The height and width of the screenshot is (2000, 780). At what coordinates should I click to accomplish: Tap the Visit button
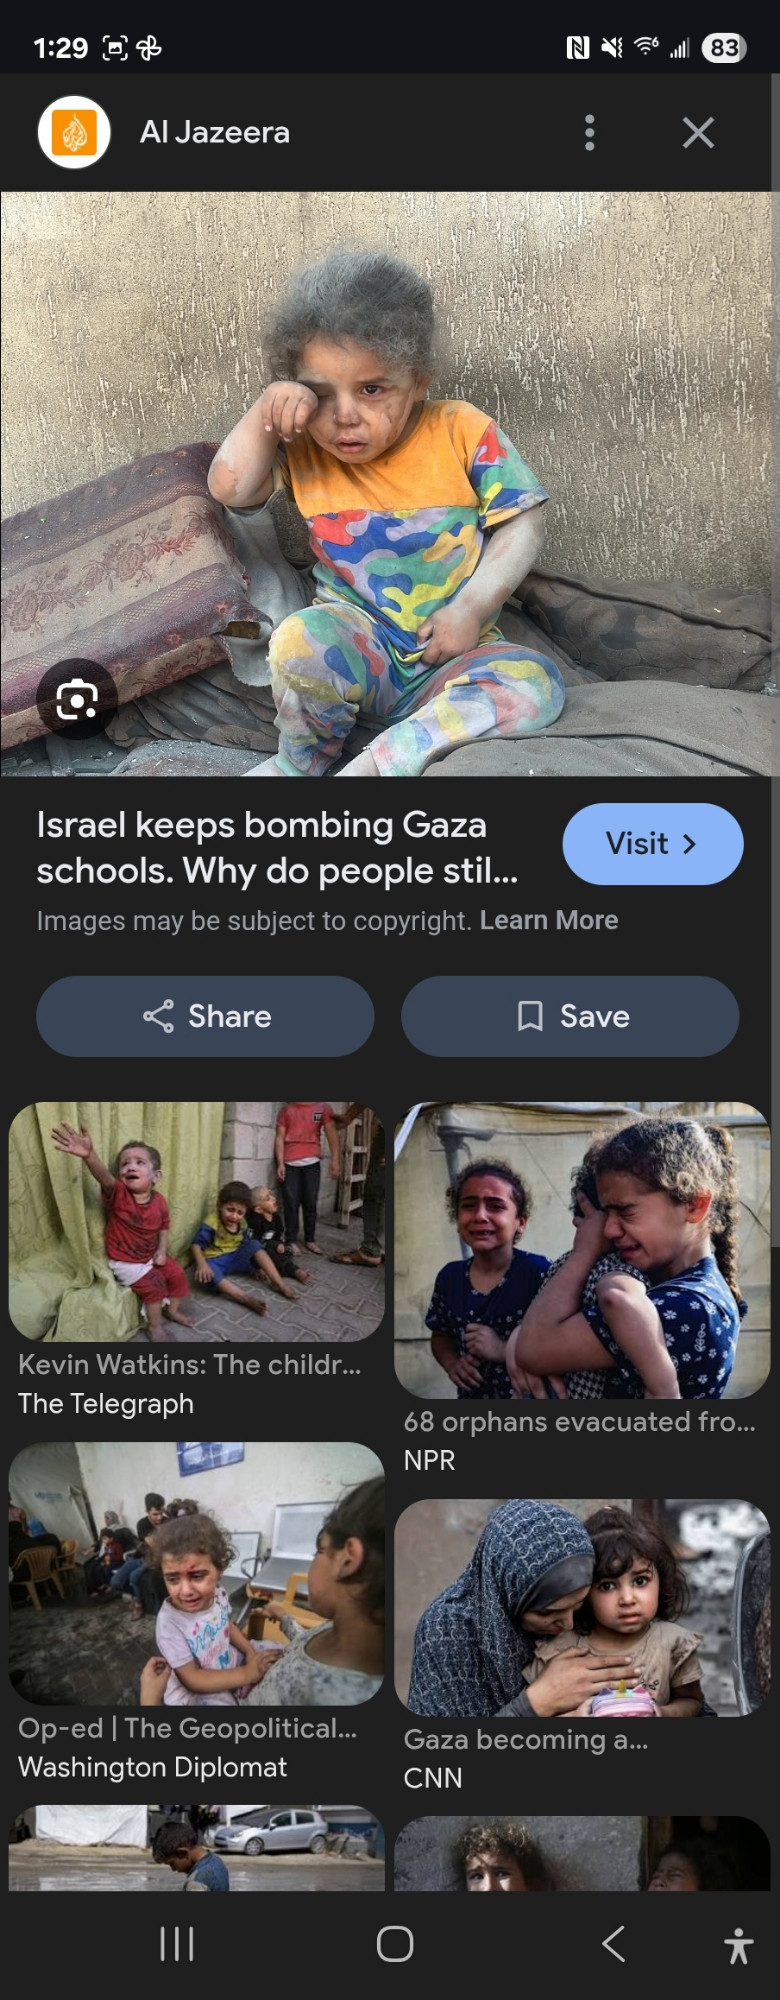[x=653, y=844]
